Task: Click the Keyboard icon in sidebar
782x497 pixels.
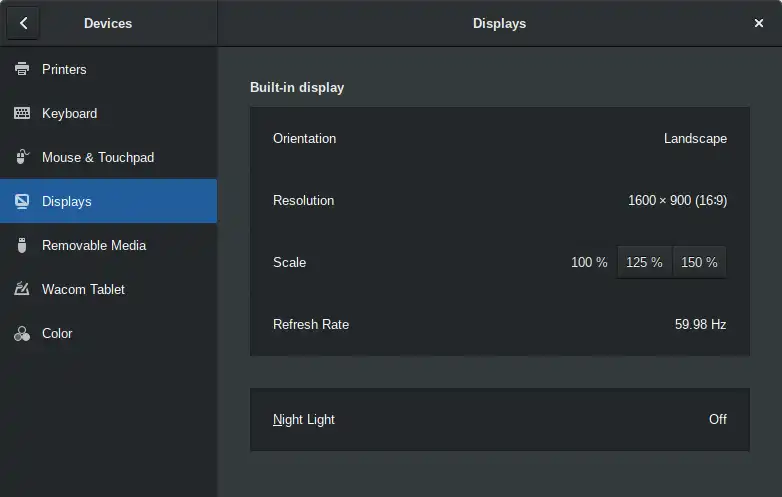Action: coord(22,113)
